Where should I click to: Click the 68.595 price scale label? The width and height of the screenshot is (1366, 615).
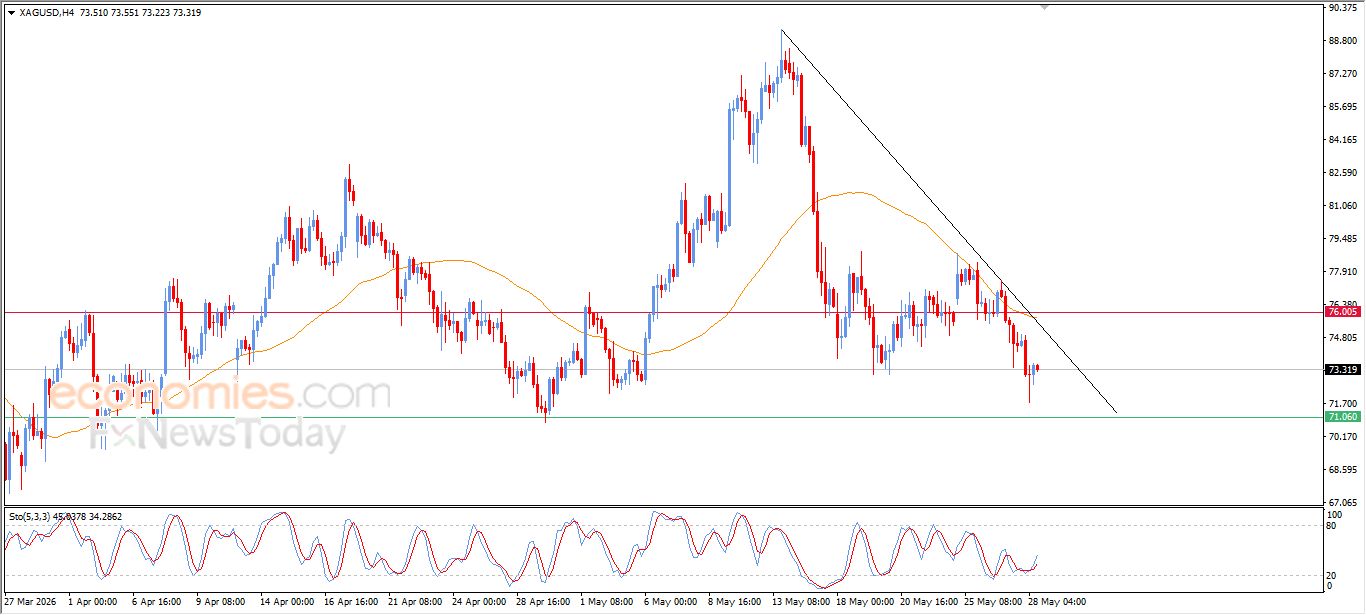coord(1342,470)
